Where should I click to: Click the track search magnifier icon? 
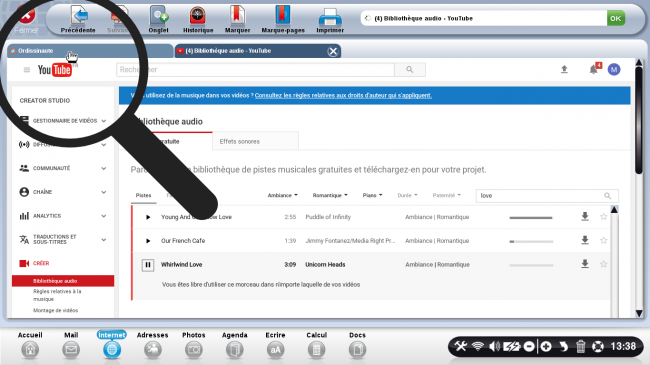click(x=608, y=196)
